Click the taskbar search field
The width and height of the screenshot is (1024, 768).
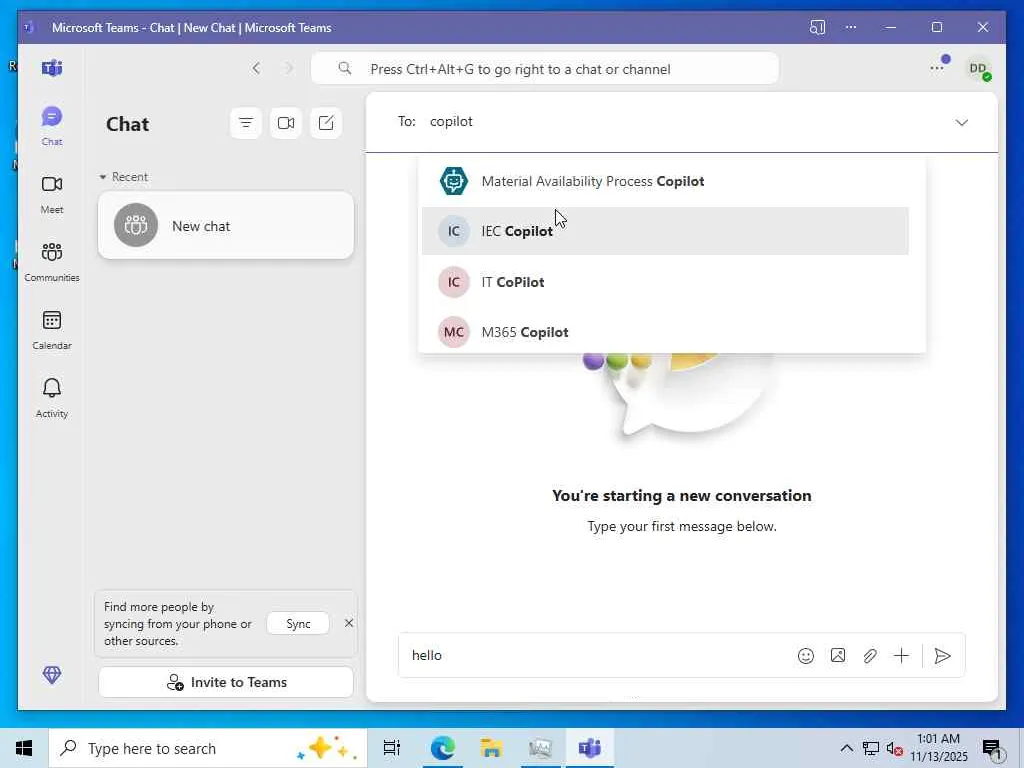click(208, 748)
